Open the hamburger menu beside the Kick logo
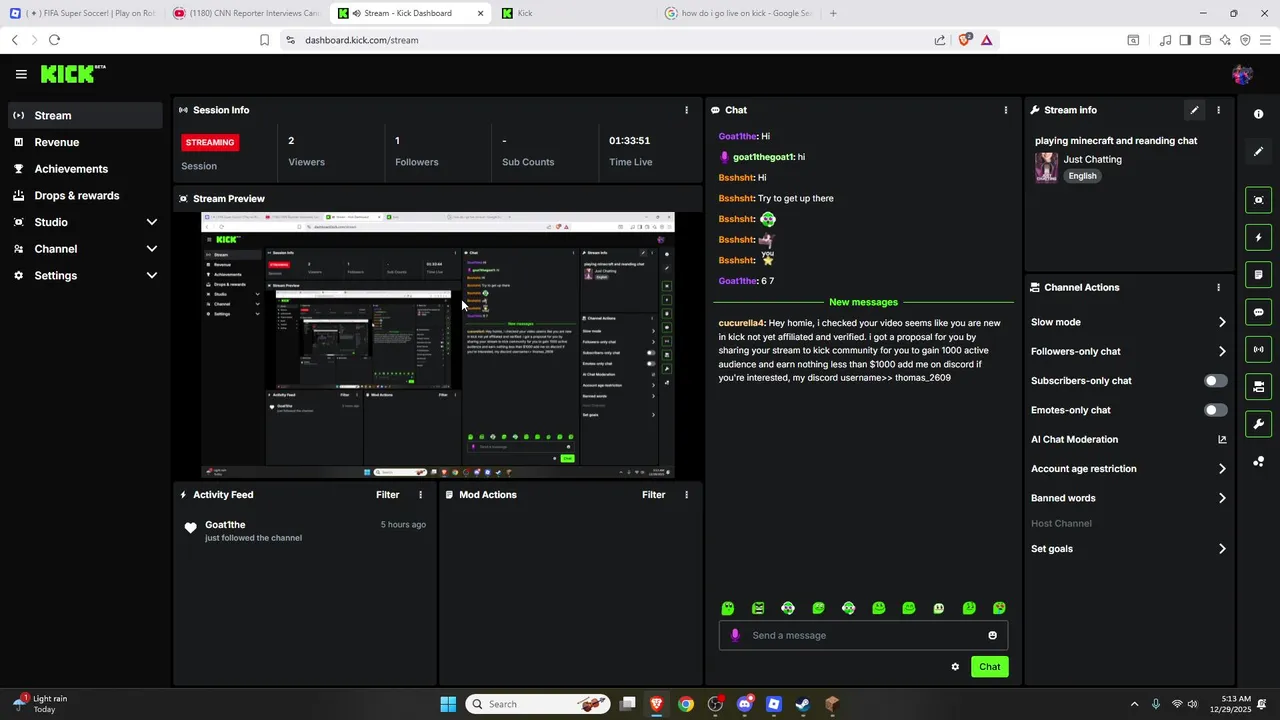The width and height of the screenshot is (1280, 720). coord(21,74)
